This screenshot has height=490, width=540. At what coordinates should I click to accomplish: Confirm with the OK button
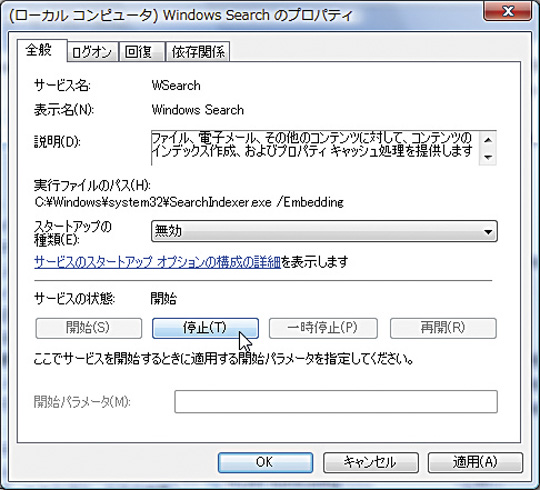pyautogui.click(x=265, y=462)
